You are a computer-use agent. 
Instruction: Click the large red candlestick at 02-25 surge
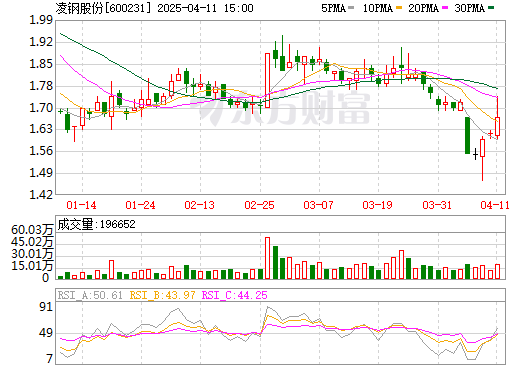pos(267,80)
